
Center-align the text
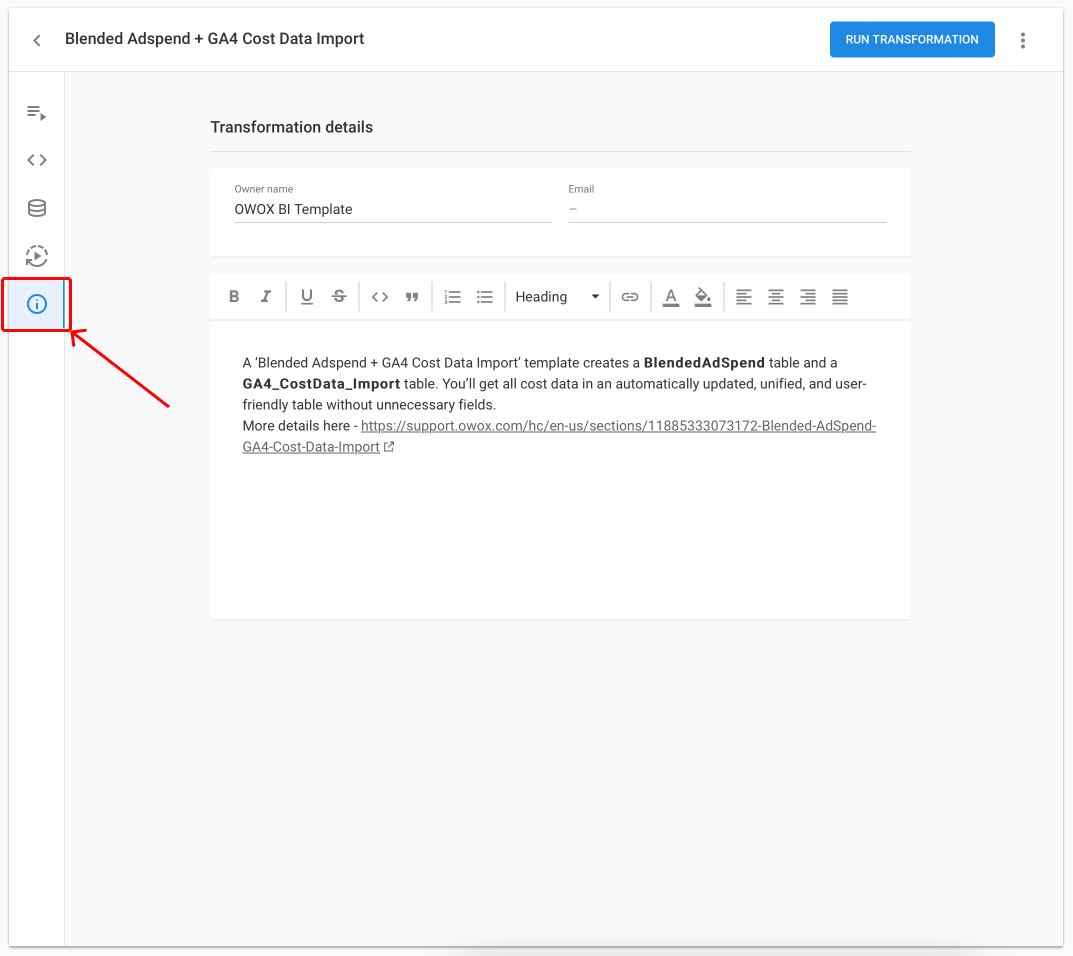(x=775, y=296)
